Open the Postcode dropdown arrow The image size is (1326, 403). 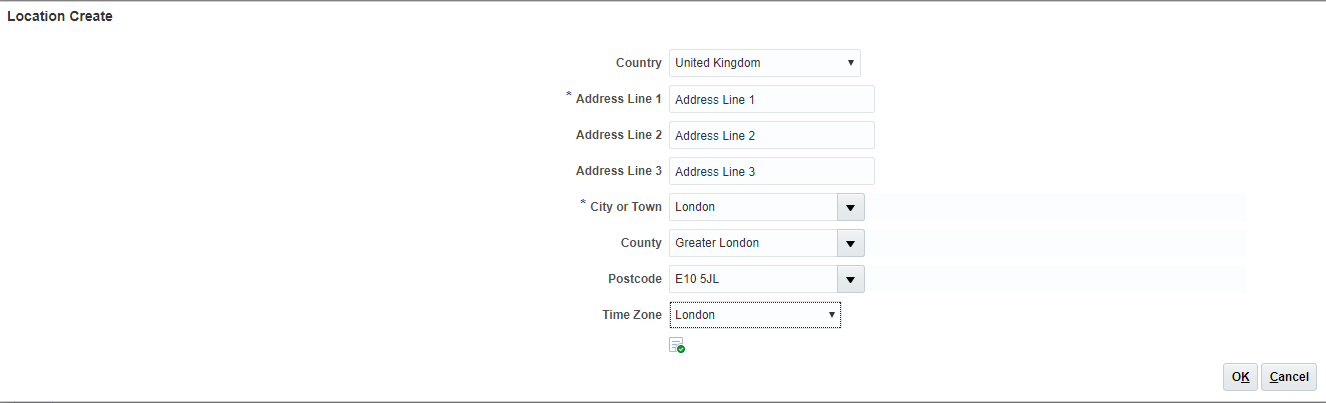[850, 279]
